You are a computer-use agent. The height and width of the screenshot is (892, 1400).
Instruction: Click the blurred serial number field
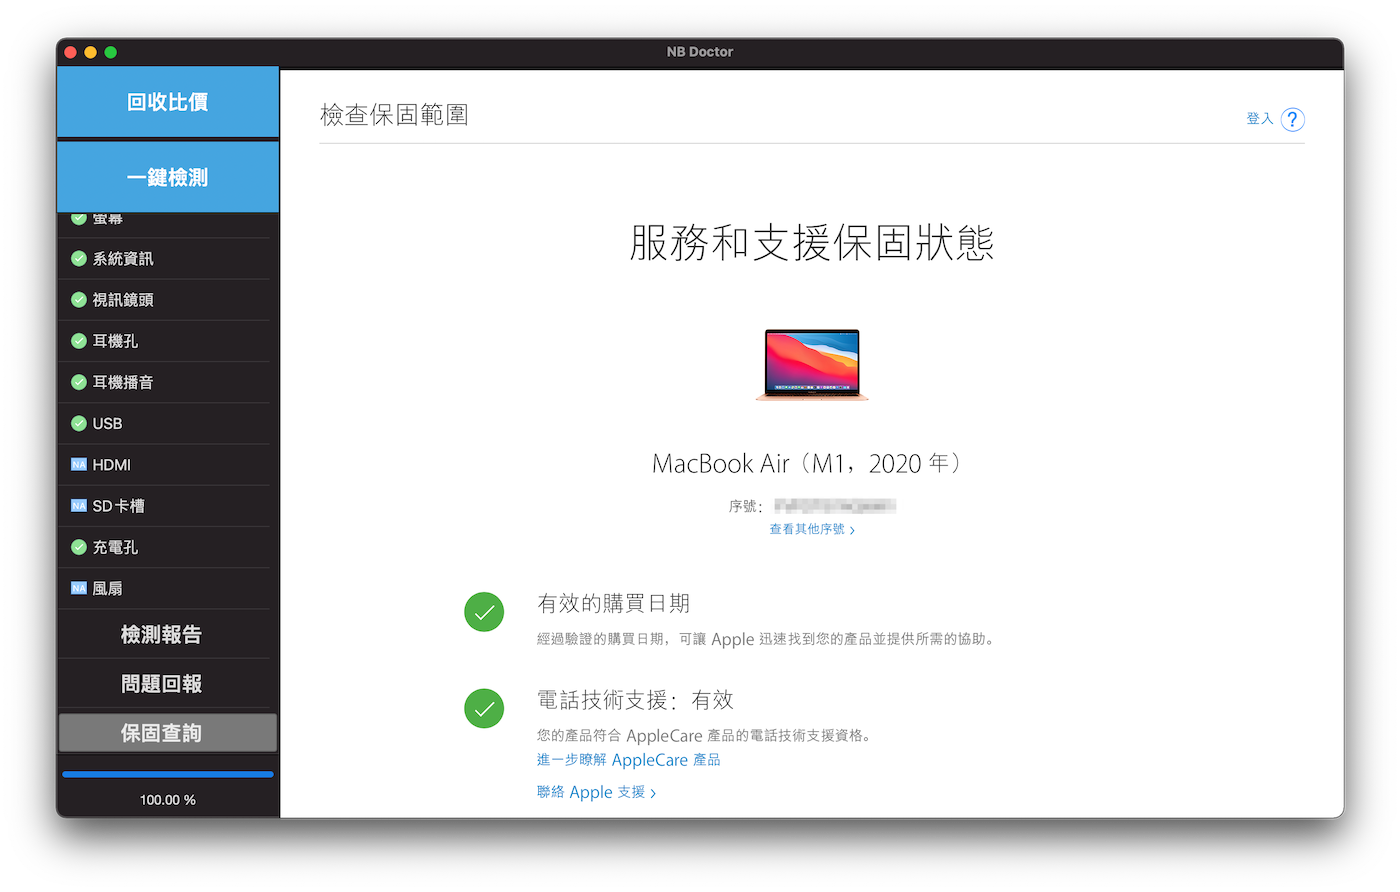coord(835,506)
